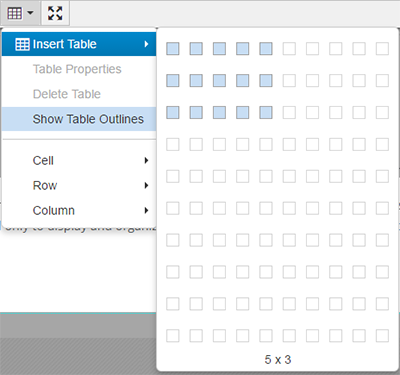Image resolution: width=400 pixels, height=375 pixels.
Task: Toggle fullscreen editor mode icon
Action: [55, 13]
